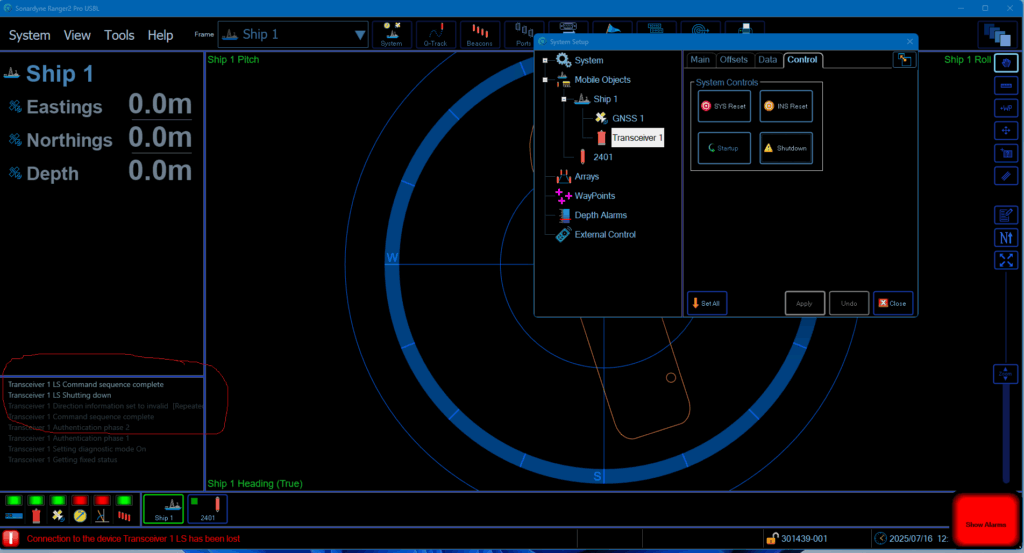Click the transceiver status icon in status panel
This screenshot has height=553, width=1024.
(36, 516)
